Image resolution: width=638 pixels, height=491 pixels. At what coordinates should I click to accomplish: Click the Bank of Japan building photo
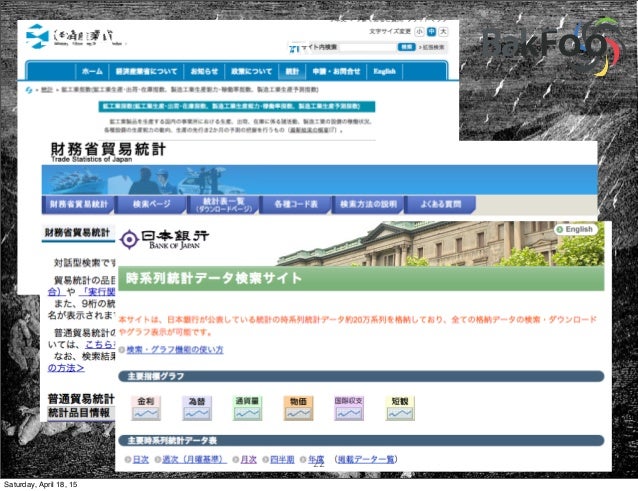[x=439, y=244]
